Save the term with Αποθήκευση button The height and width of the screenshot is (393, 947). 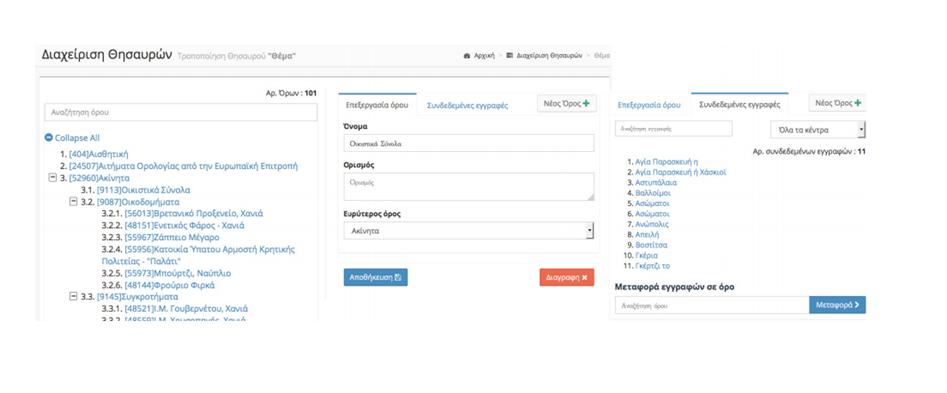click(x=376, y=277)
